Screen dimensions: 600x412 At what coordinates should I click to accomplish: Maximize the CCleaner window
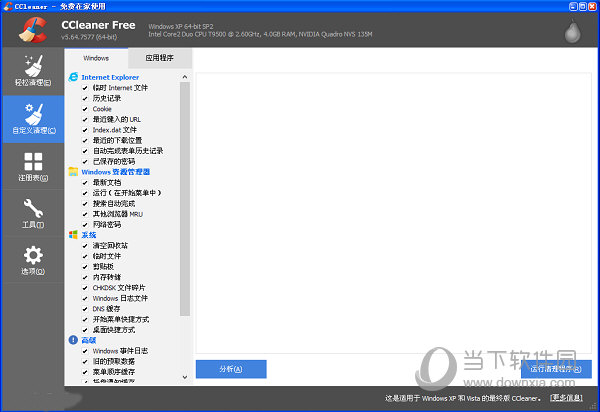click(x=582, y=6)
